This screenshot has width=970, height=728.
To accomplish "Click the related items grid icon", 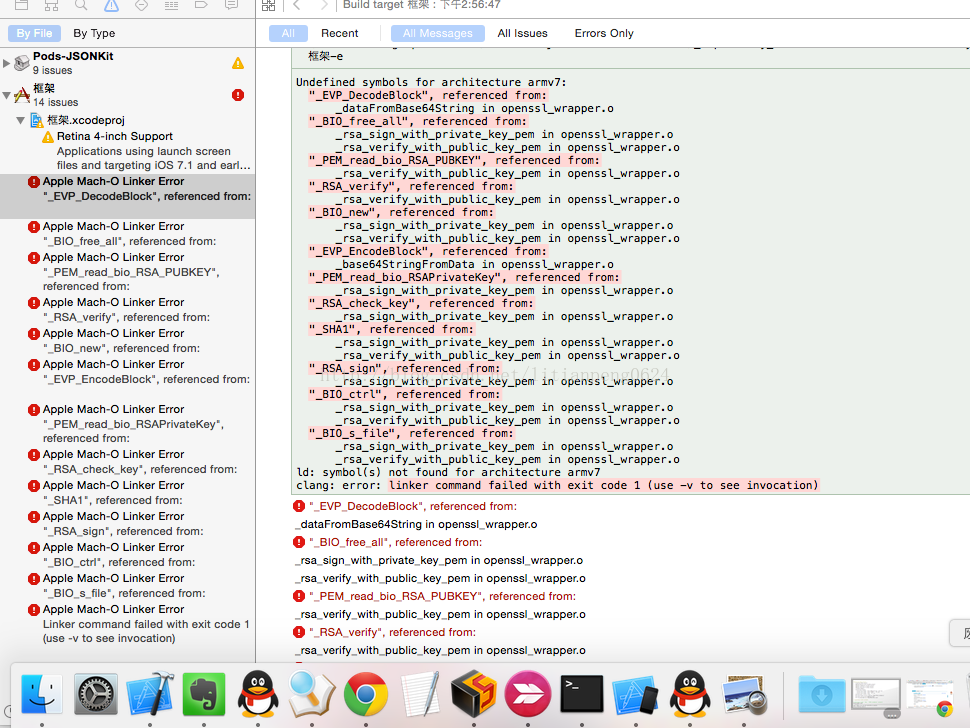I will pos(268,6).
